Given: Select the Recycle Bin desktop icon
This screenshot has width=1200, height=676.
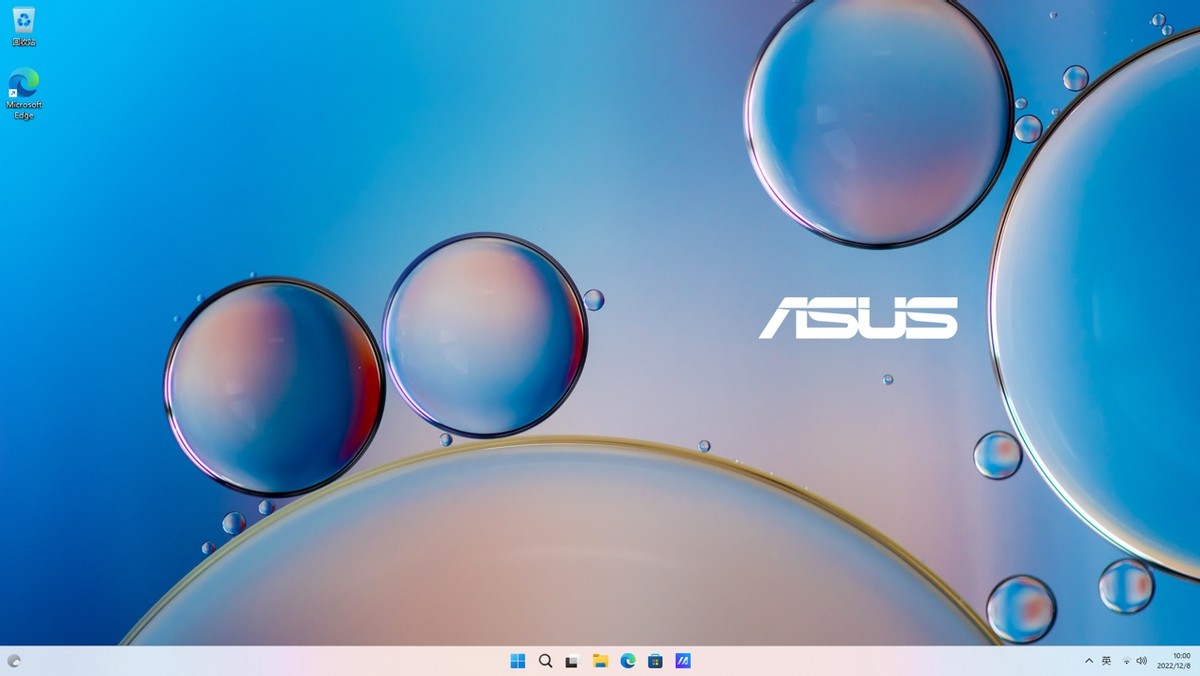Looking at the screenshot, I should click(24, 27).
